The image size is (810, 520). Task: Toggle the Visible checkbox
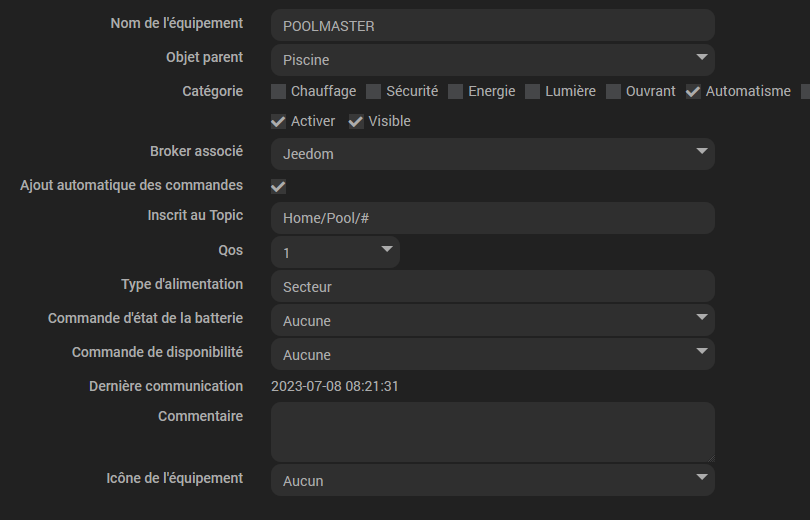coord(356,122)
